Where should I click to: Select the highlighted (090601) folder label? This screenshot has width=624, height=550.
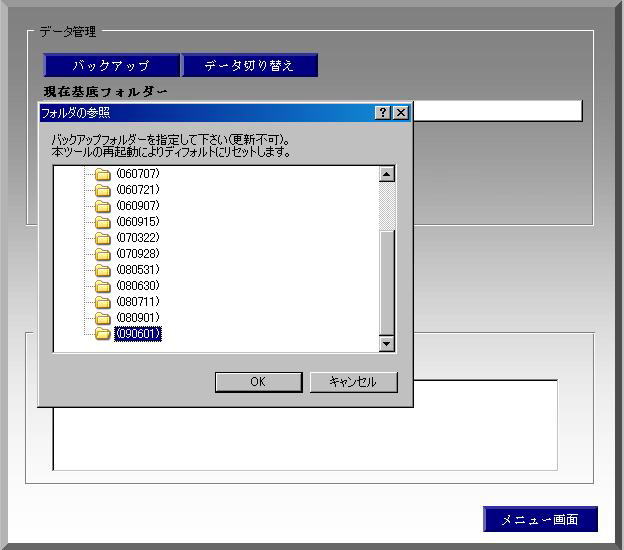point(138,334)
